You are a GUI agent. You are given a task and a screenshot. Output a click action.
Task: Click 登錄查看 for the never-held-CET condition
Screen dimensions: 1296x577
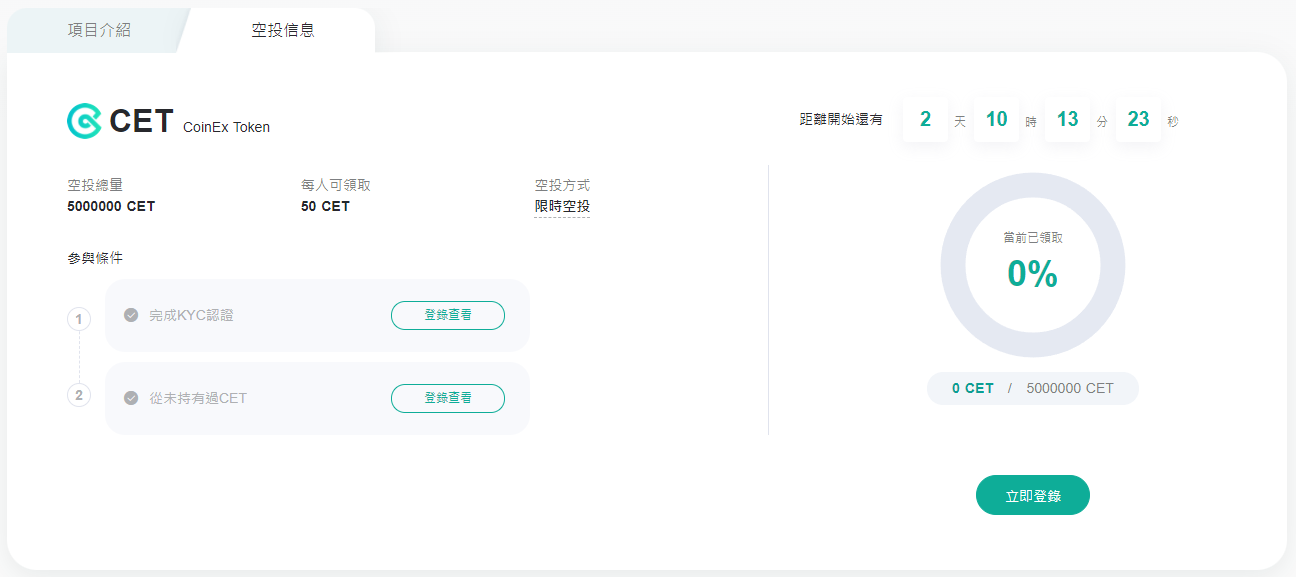pos(448,398)
